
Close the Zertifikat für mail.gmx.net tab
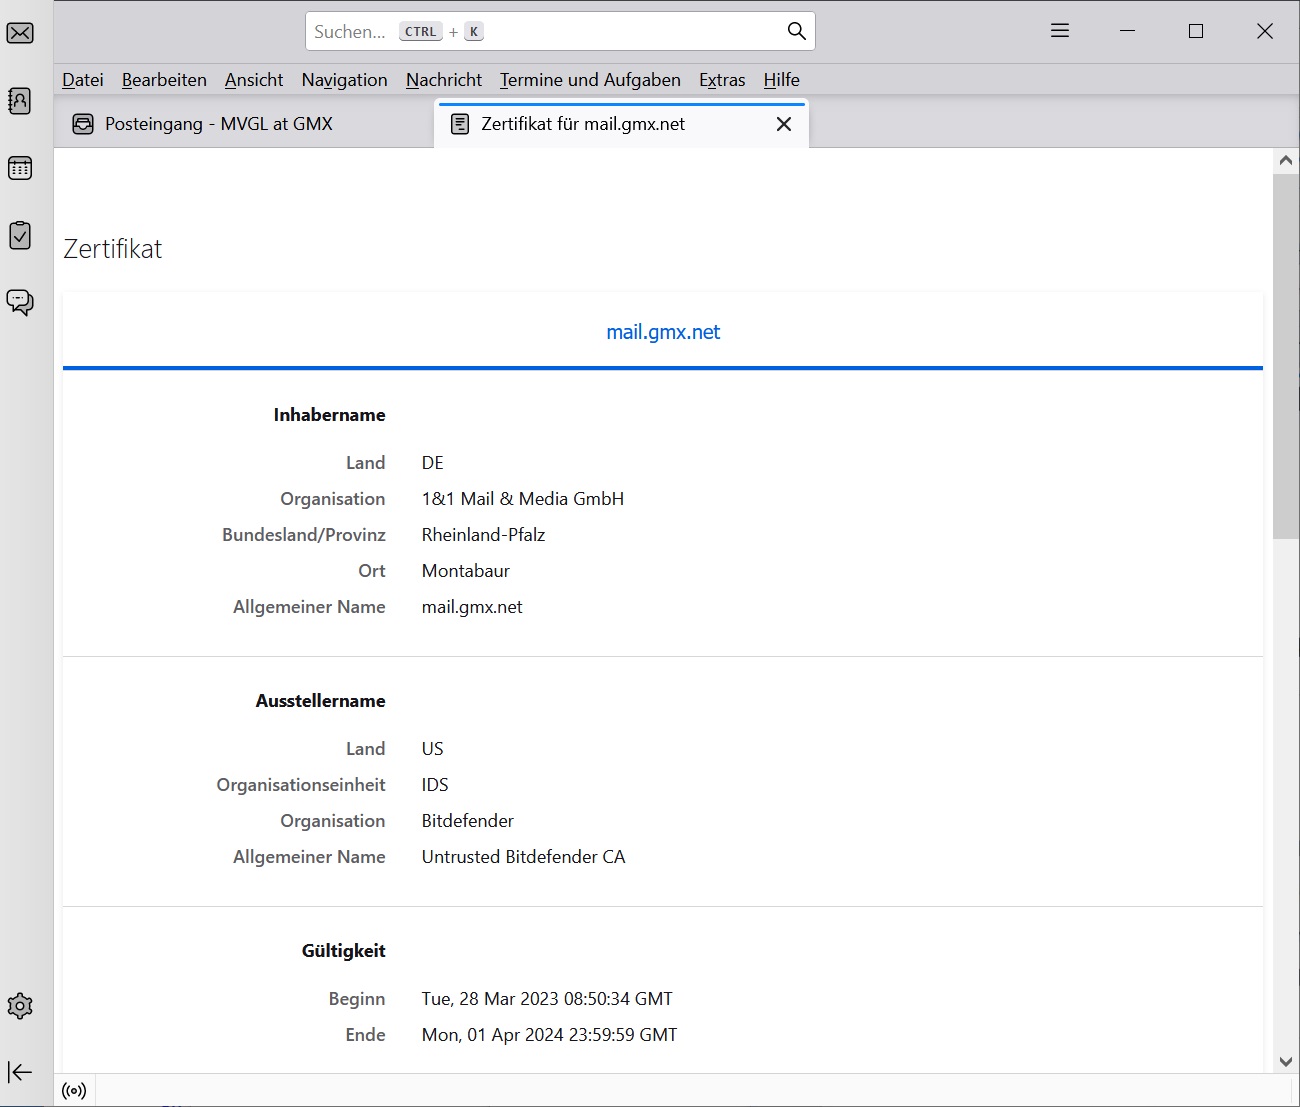(x=784, y=124)
